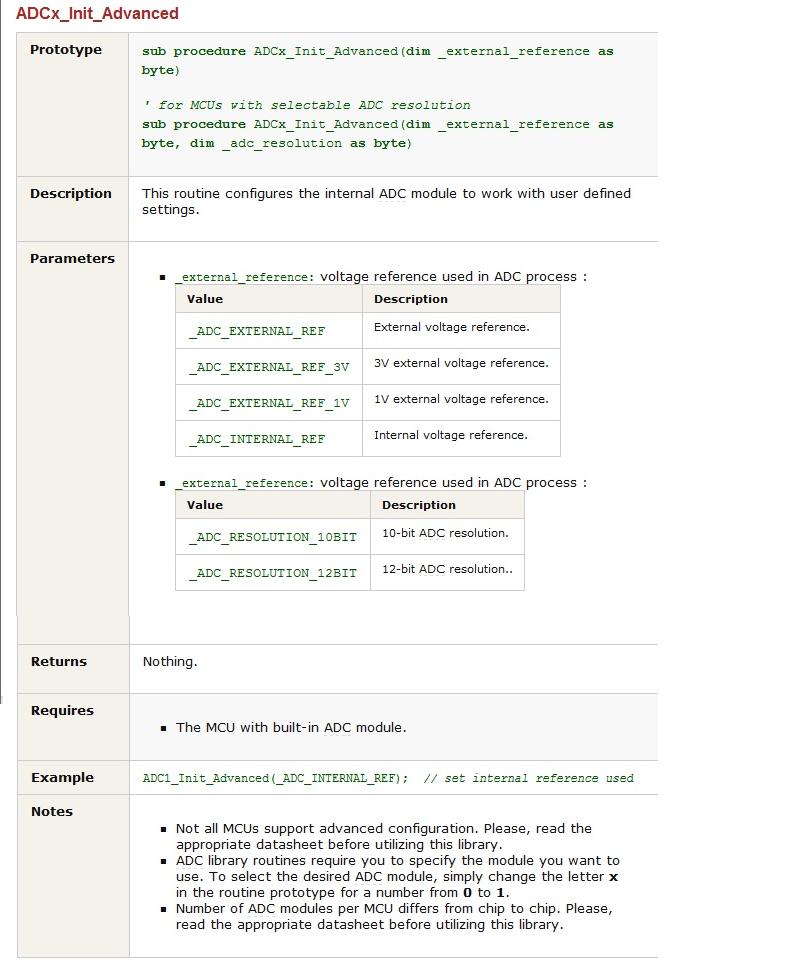The width and height of the screenshot is (785, 977).
Task: Click the _ADC_RESOLUTION_10BIT value
Action: pyautogui.click(x=273, y=537)
